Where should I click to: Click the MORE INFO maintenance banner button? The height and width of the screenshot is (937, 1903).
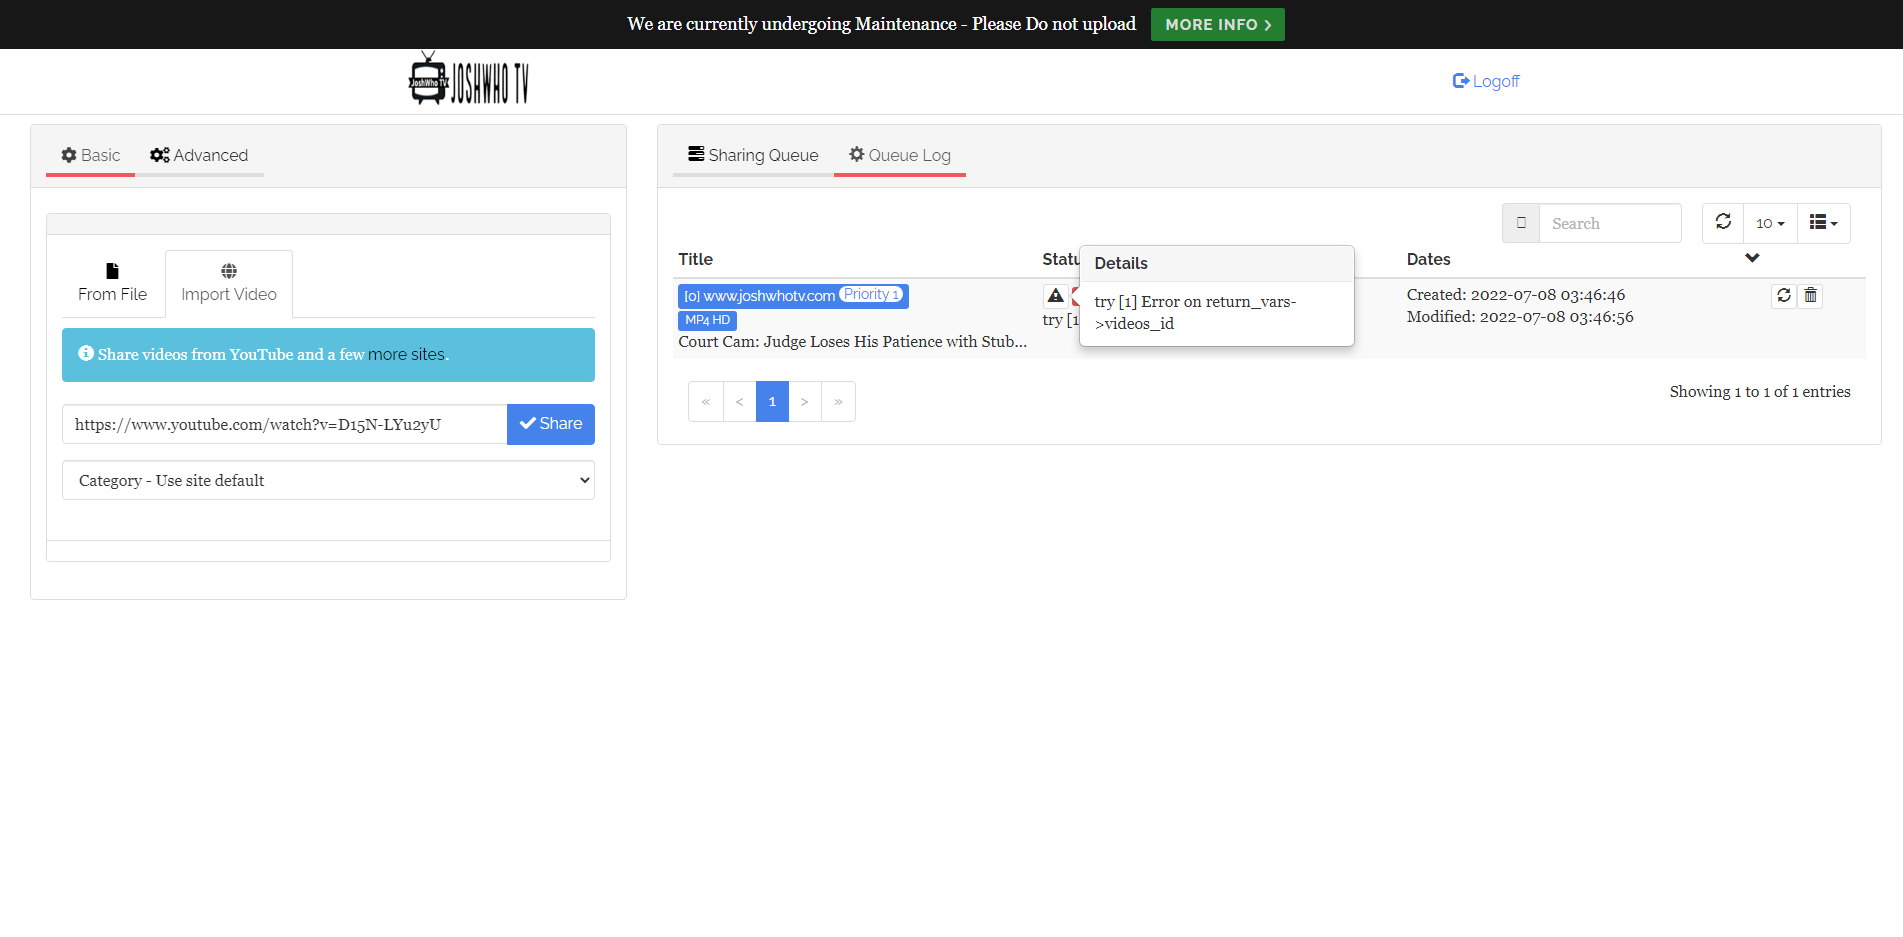[x=1217, y=24]
